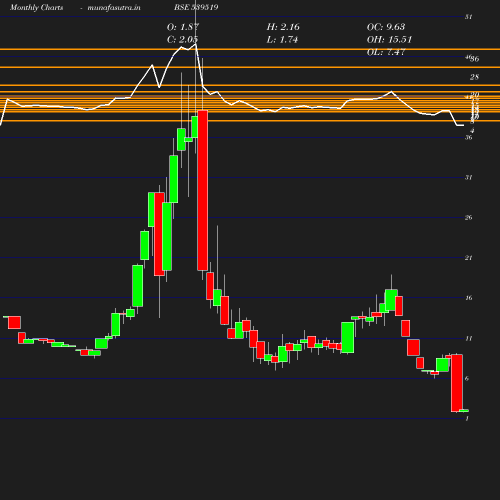Click the "6" price axis label

[x=467, y=378]
